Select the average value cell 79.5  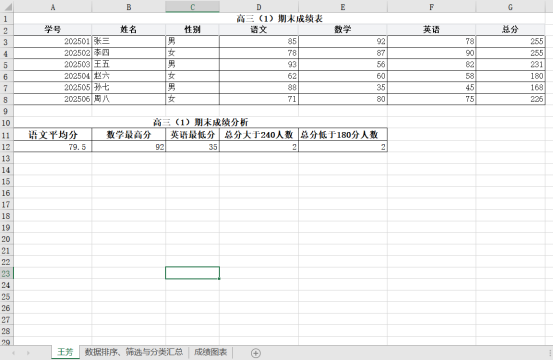(x=53, y=147)
